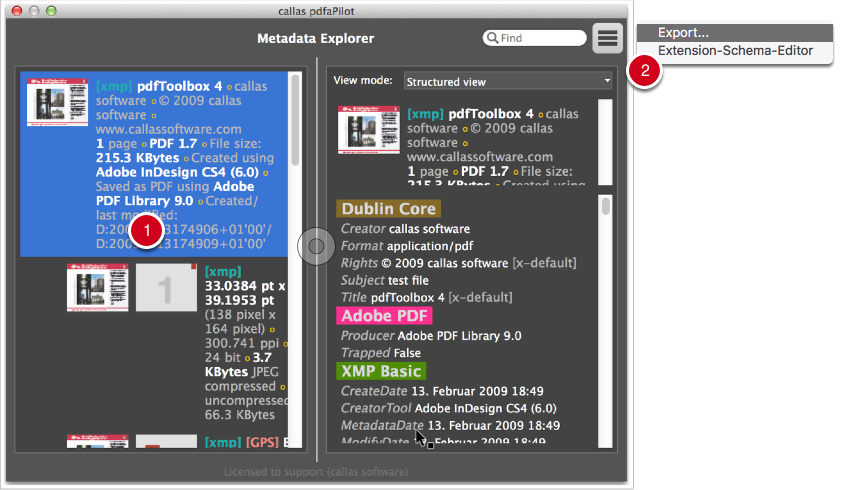
Task: Click the magnifier icon in Find field
Action: point(492,38)
